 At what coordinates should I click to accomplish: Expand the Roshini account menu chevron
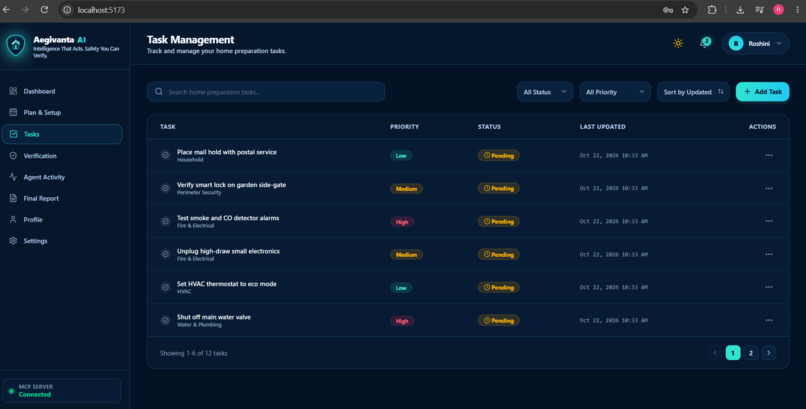pyautogui.click(x=779, y=44)
